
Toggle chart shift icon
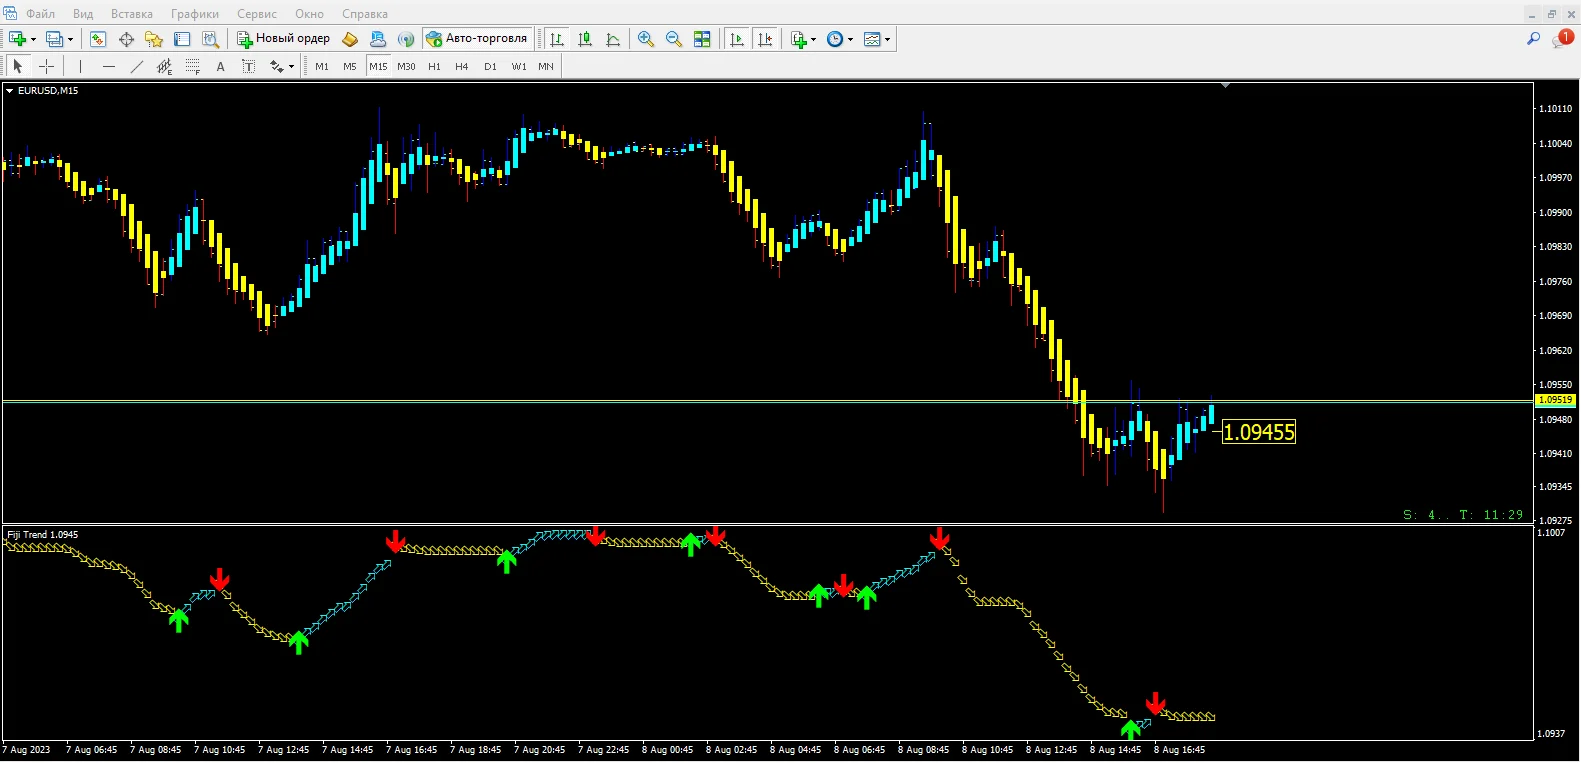click(x=765, y=39)
